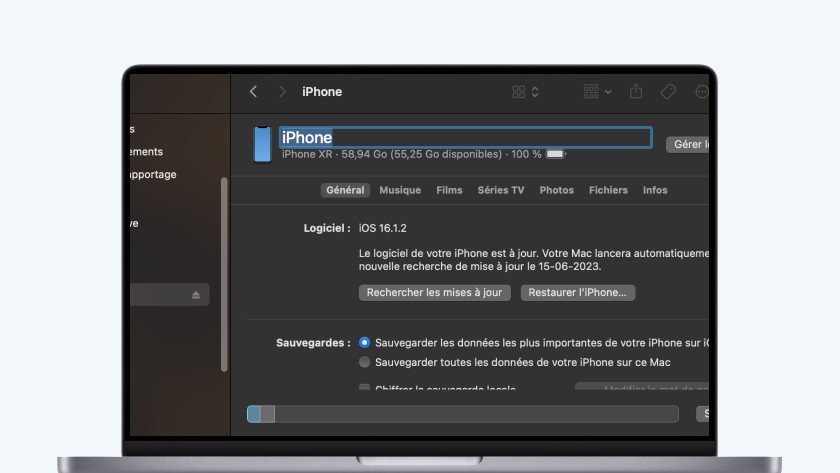Viewport: 840px width, 473px height.
Task: Click the Share toolbar icon
Action: [636, 91]
